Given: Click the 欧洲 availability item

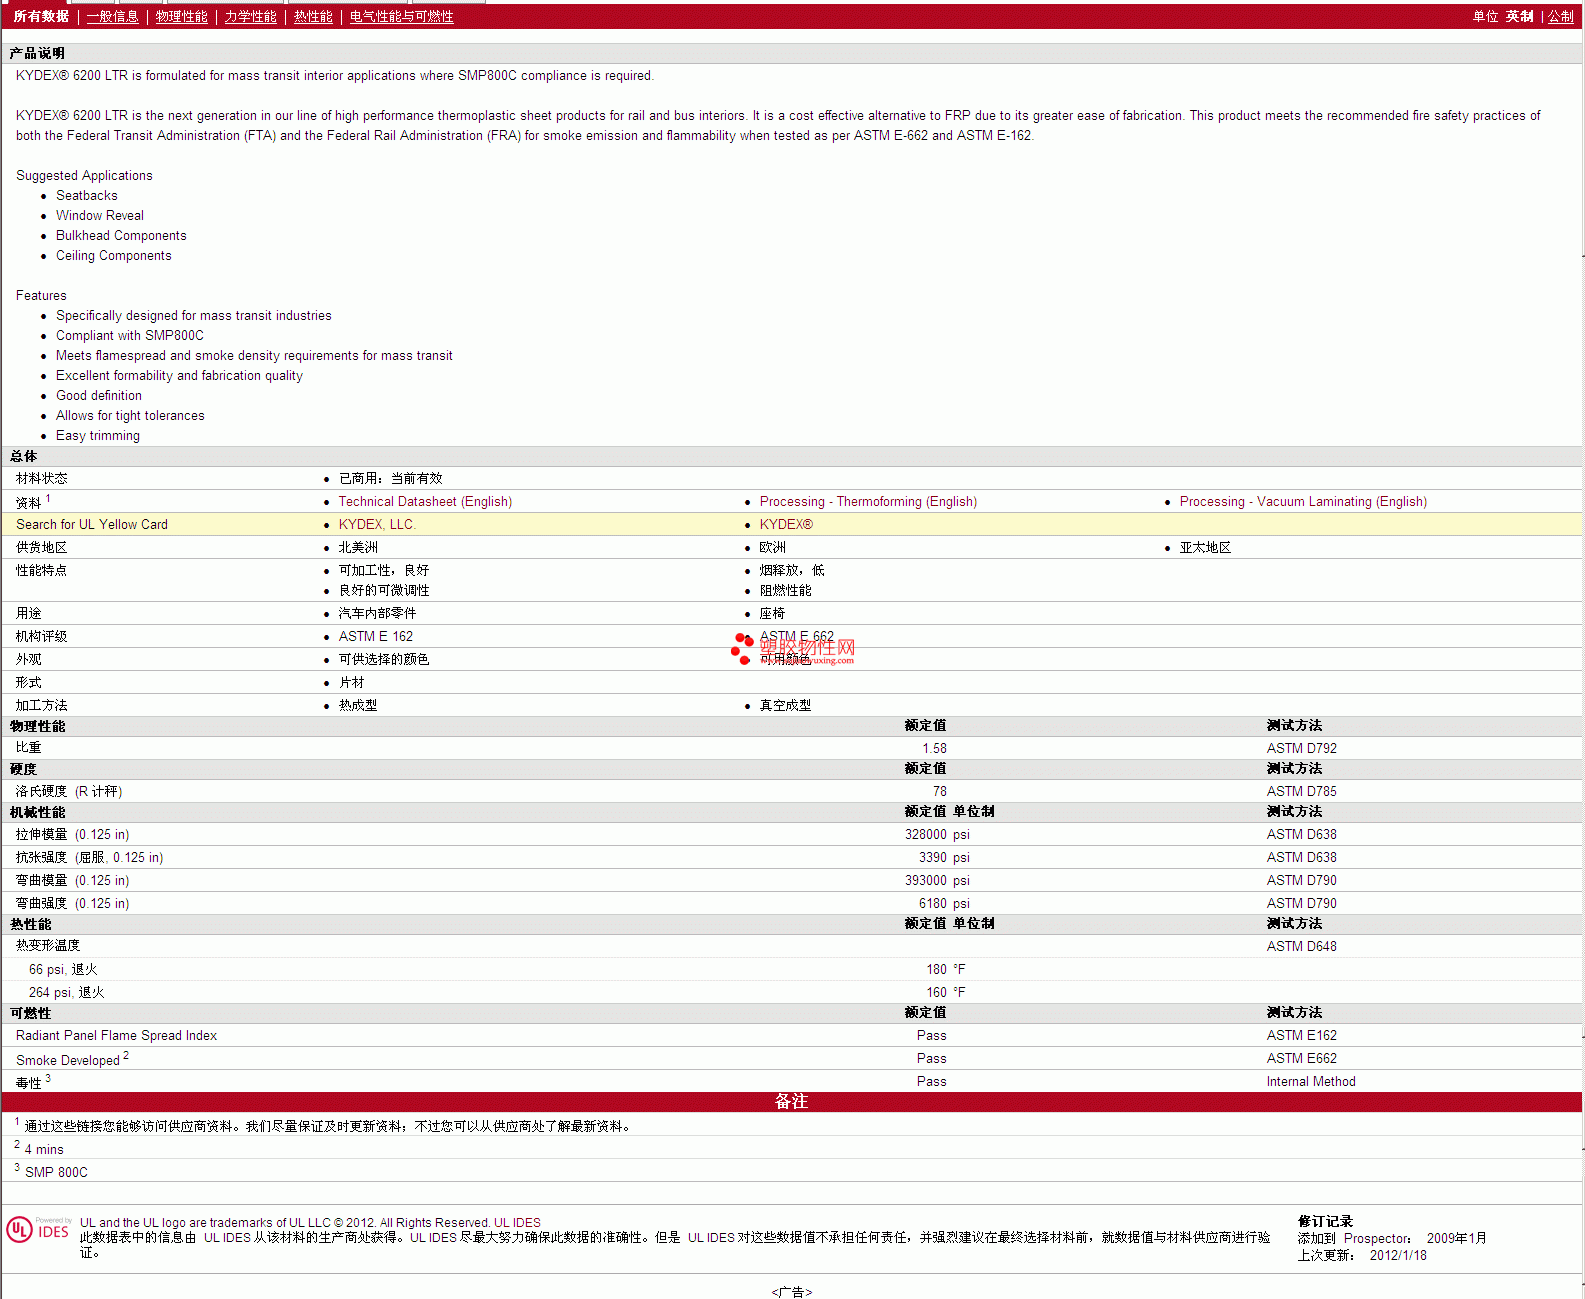Looking at the screenshot, I should coord(772,548).
